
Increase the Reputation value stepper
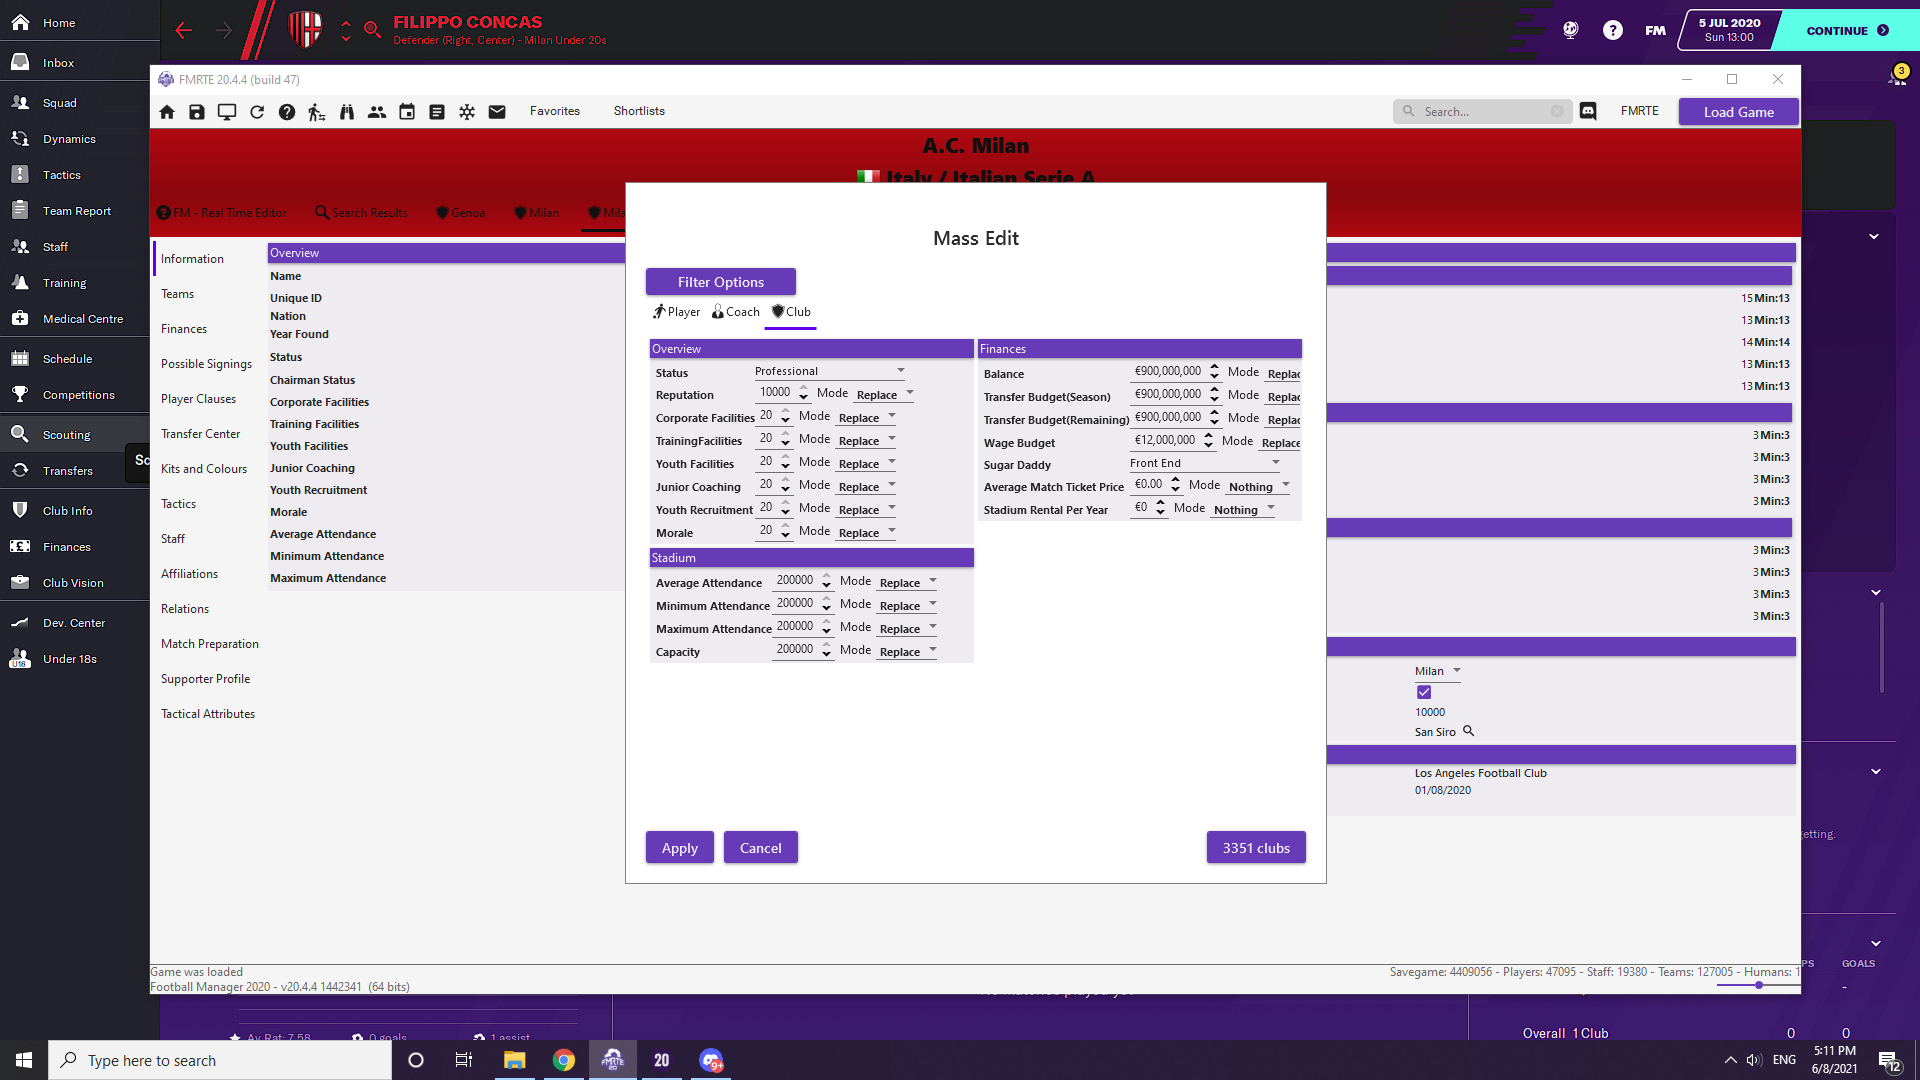pyautogui.click(x=803, y=388)
